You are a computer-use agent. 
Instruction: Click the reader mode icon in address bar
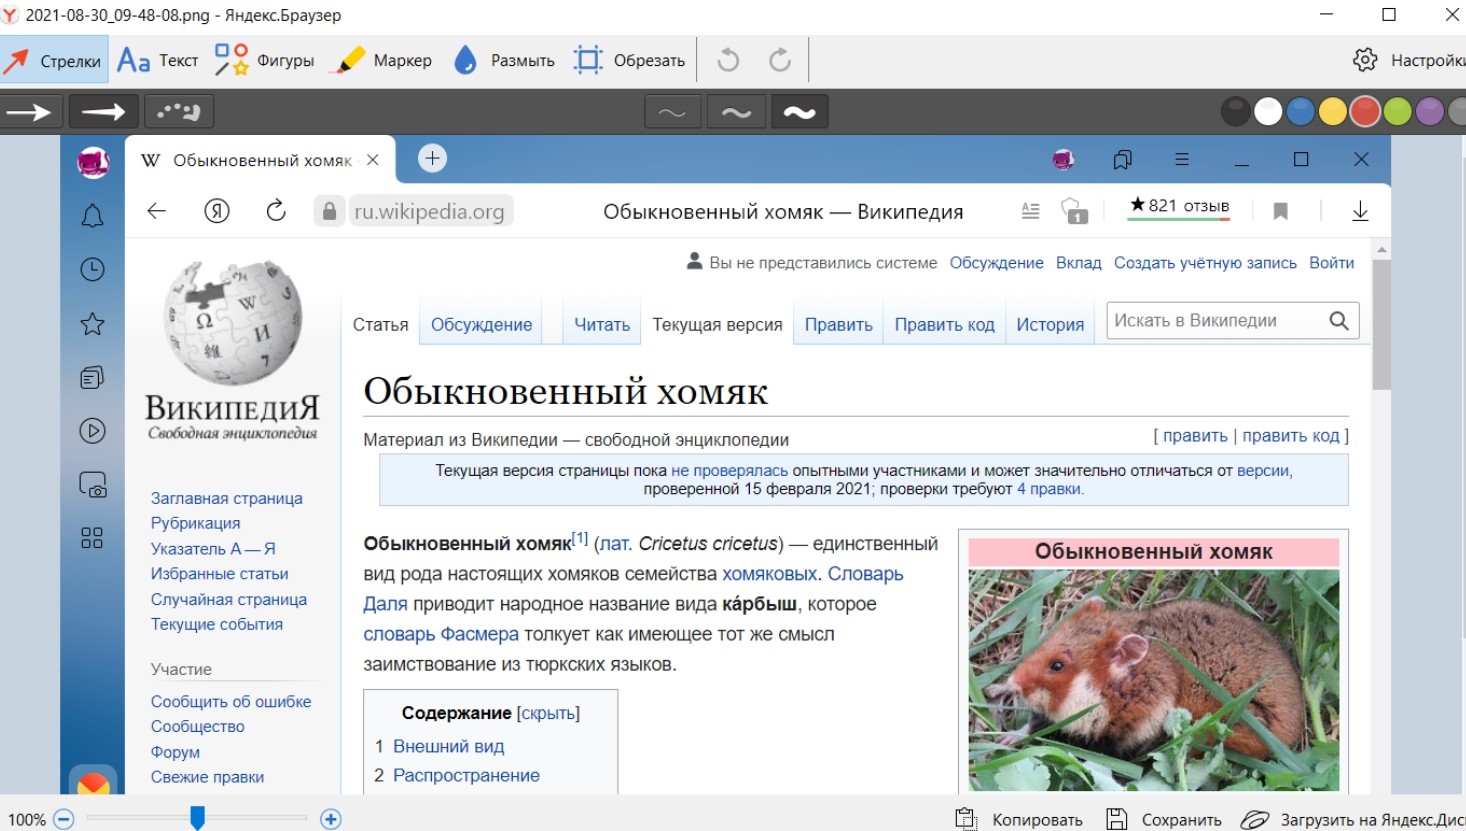tap(1030, 211)
